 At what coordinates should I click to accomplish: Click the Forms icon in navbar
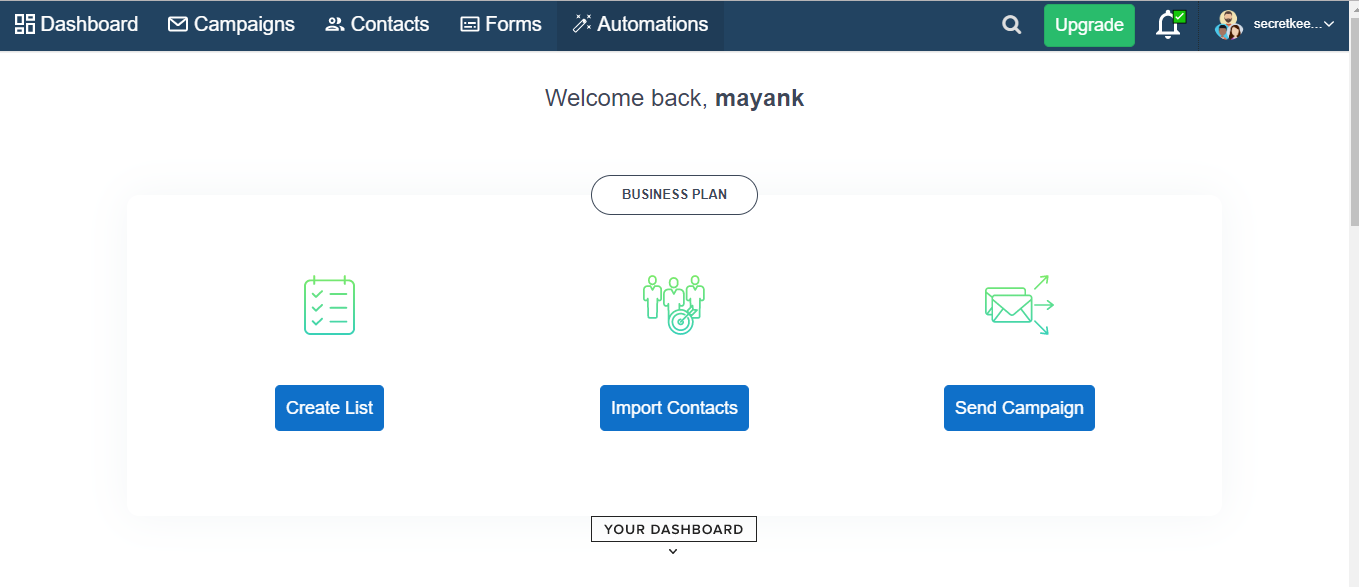pos(470,24)
